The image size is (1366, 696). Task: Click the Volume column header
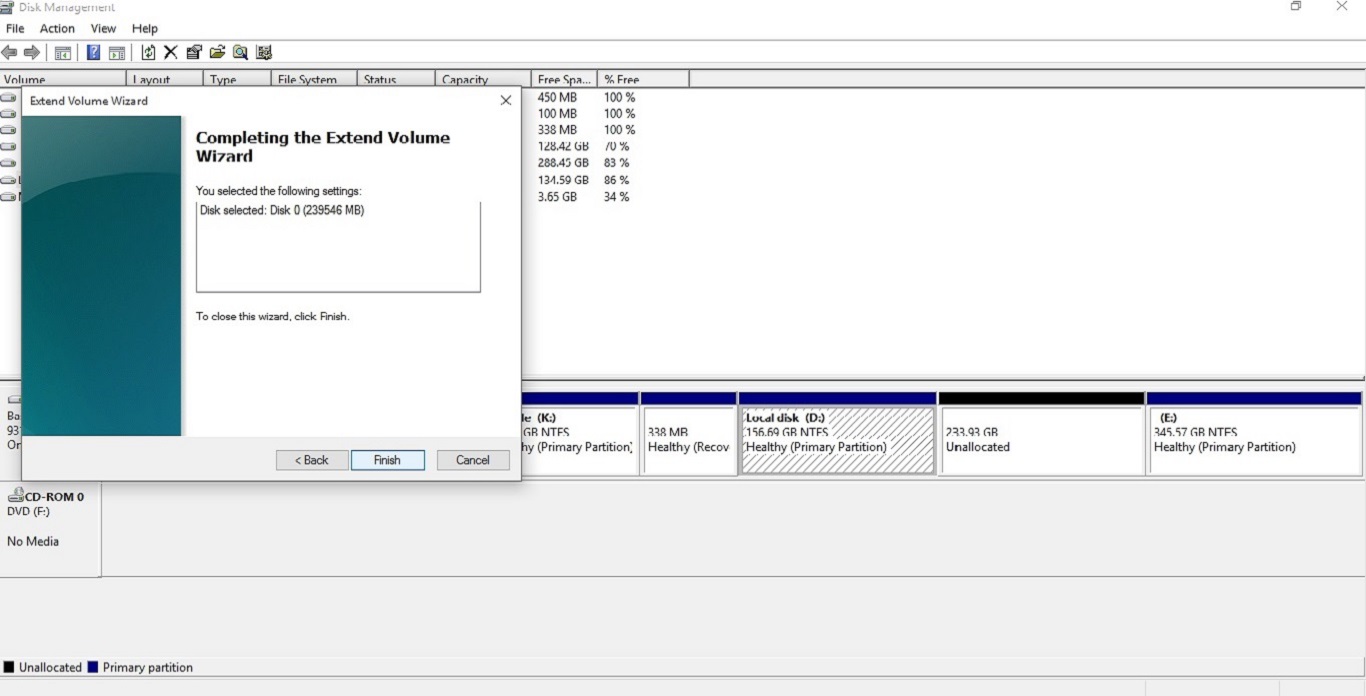coord(63,79)
